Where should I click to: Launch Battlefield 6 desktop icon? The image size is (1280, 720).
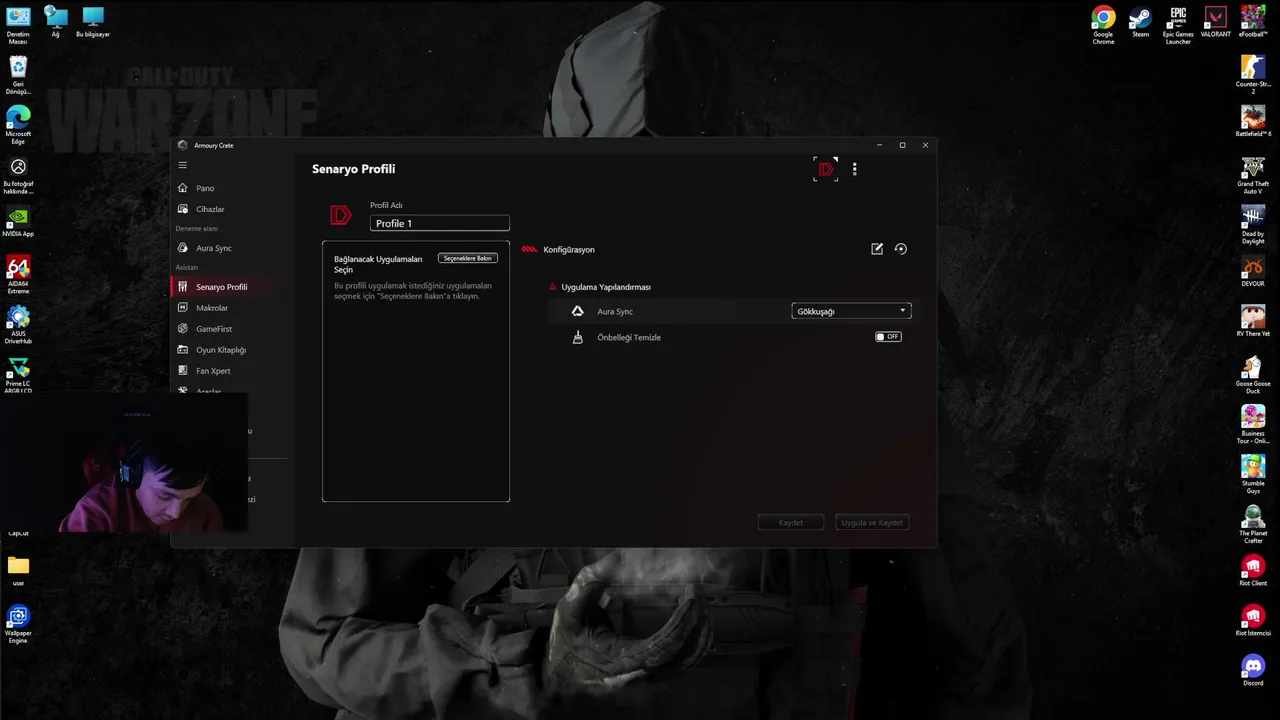coord(1253,122)
